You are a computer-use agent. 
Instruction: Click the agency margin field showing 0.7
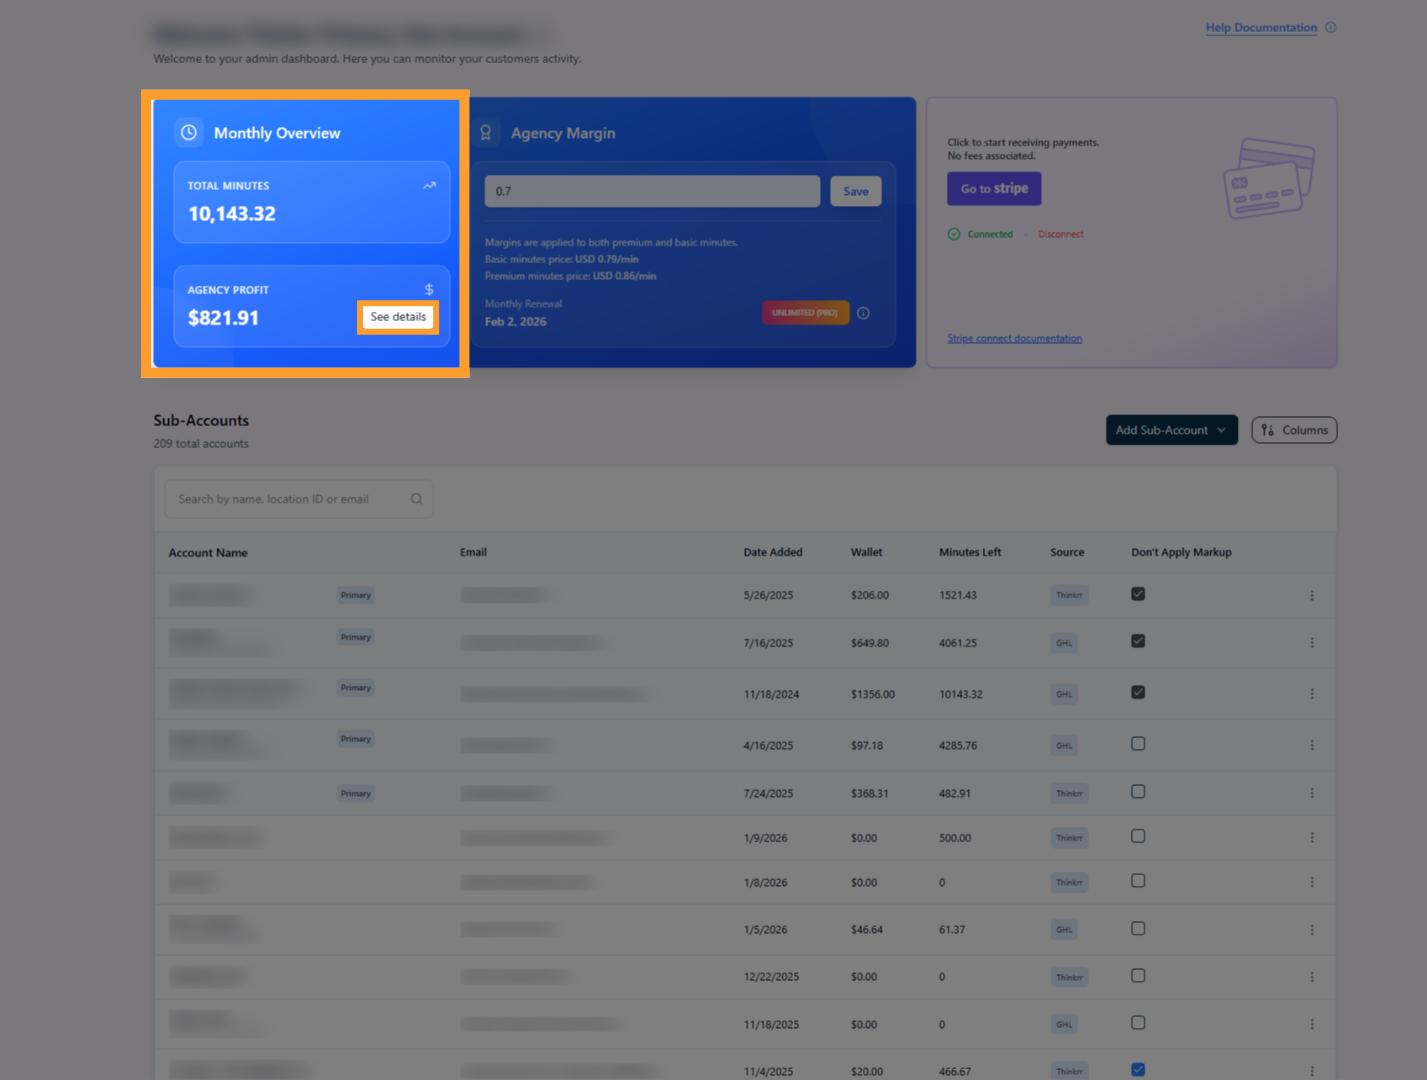652,191
